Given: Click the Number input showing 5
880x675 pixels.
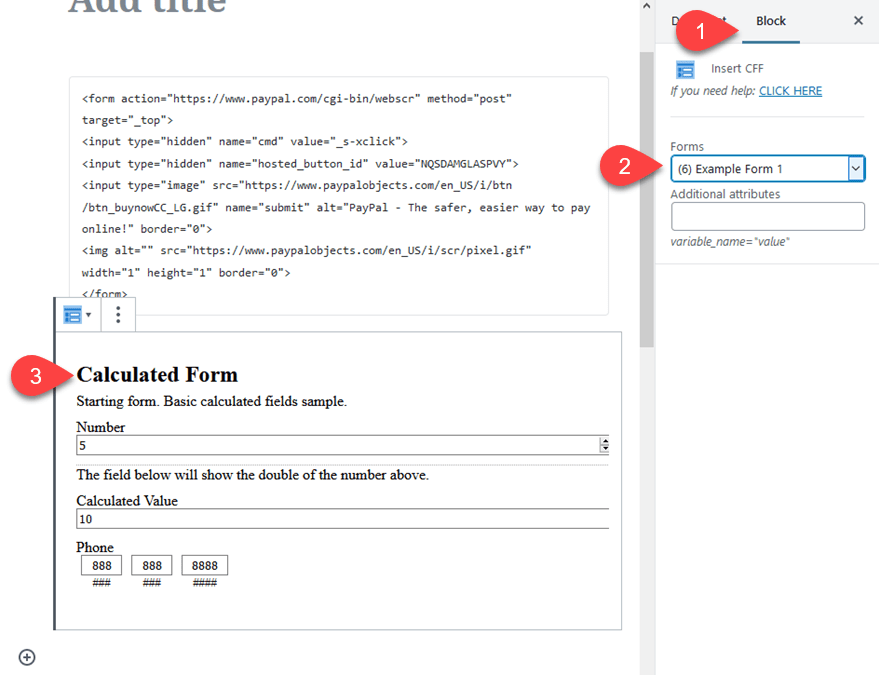Looking at the screenshot, I should pyautogui.click(x=300, y=444).
